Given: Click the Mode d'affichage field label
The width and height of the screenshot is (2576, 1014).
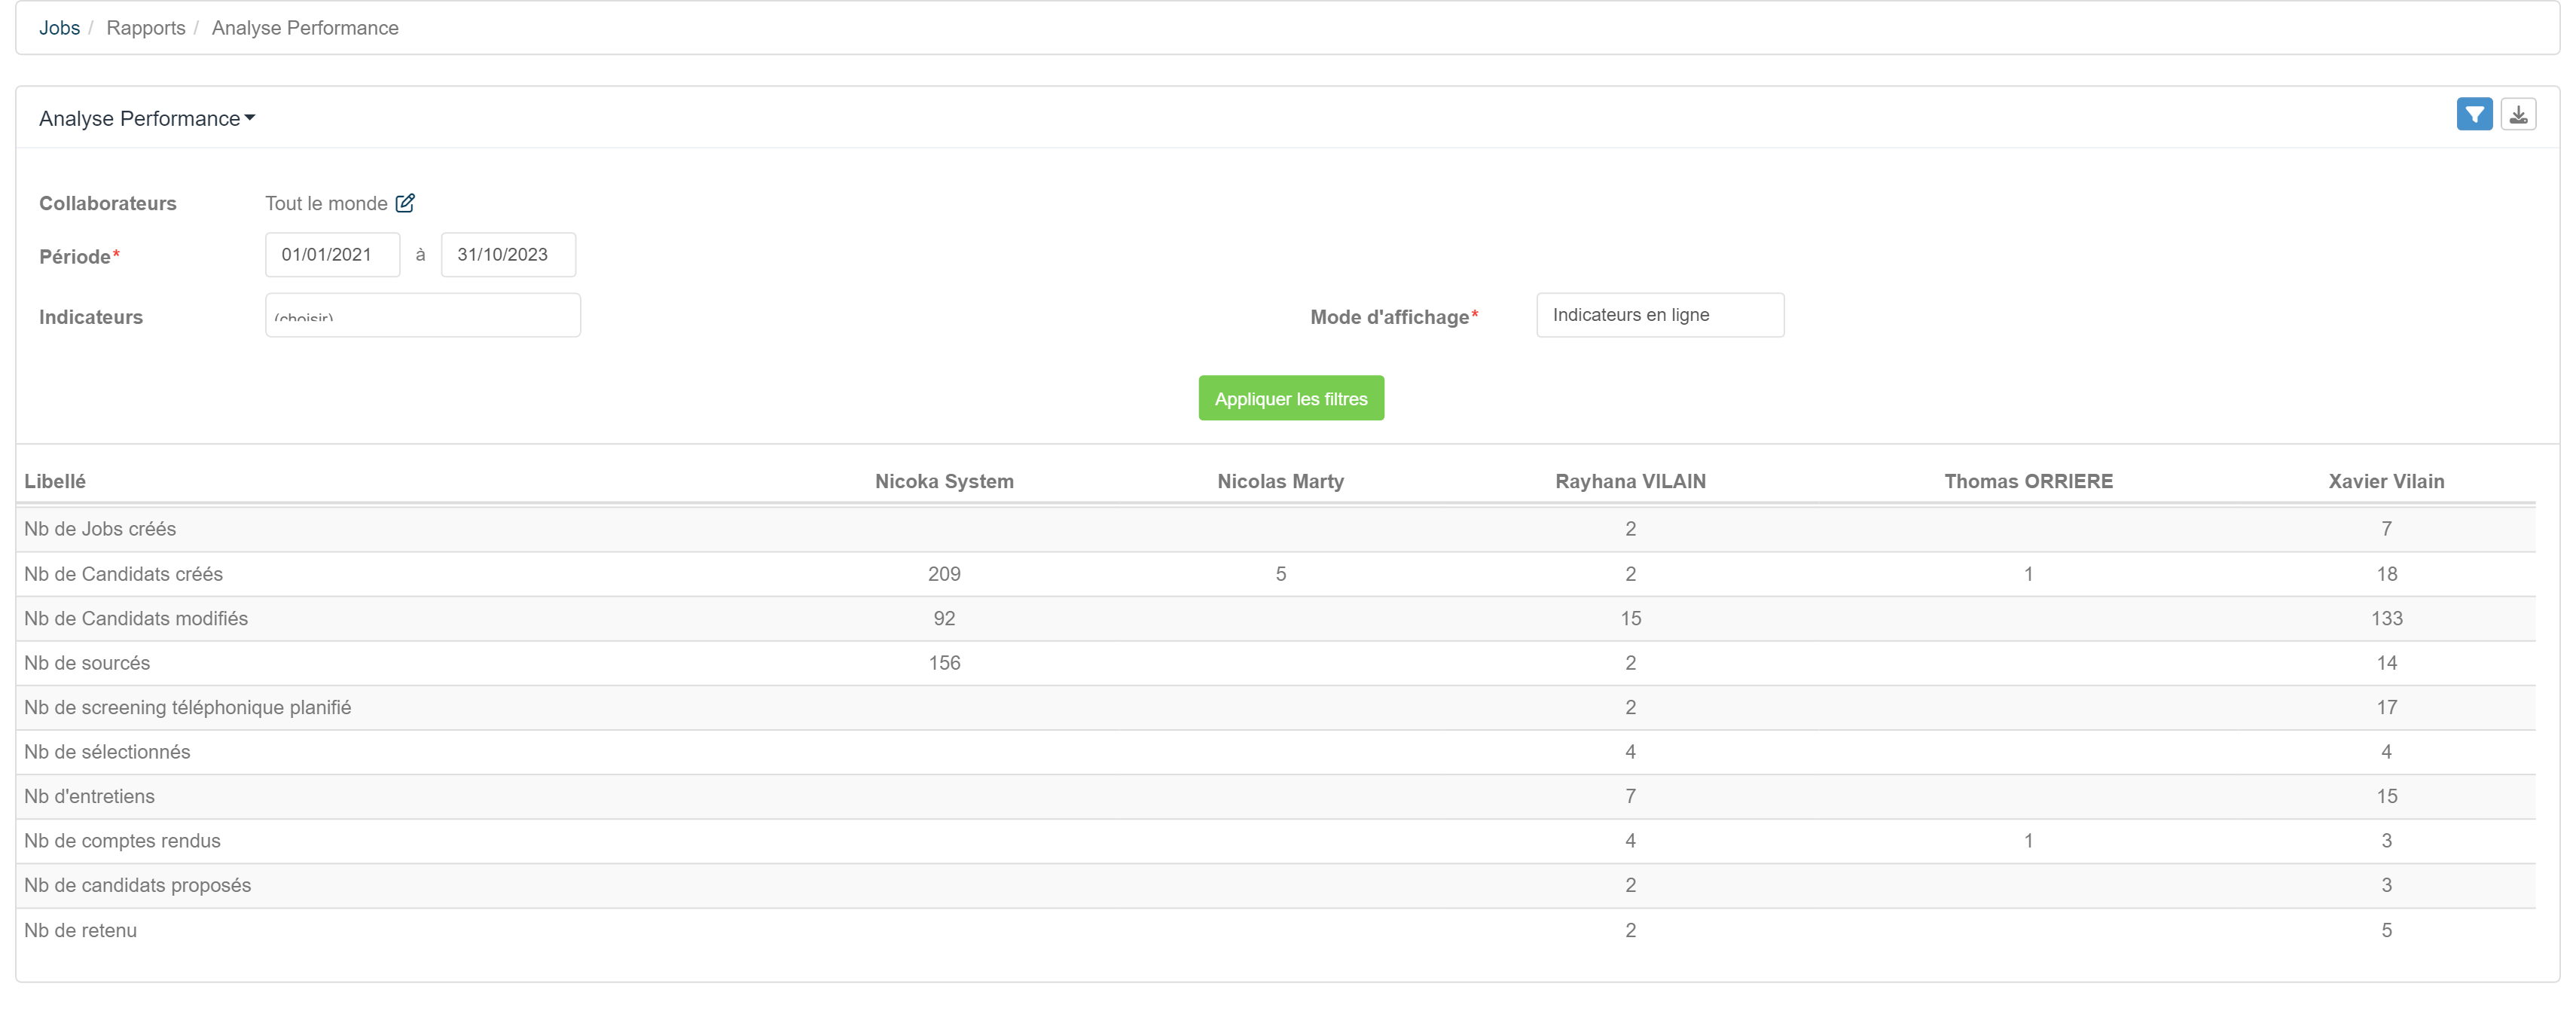Looking at the screenshot, I should [x=1393, y=317].
